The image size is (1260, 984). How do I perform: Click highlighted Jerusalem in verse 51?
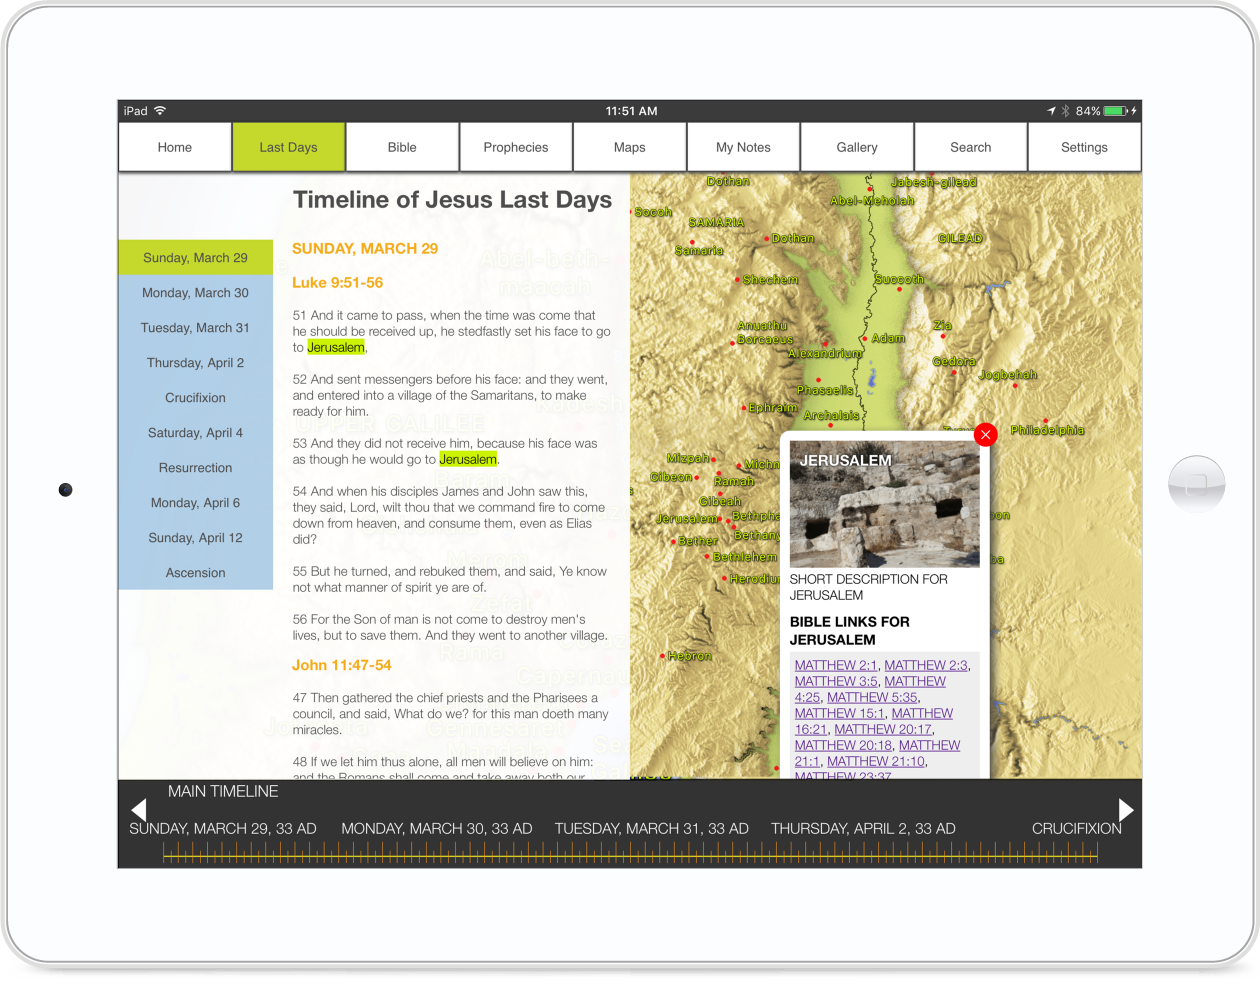[x=336, y=348]
